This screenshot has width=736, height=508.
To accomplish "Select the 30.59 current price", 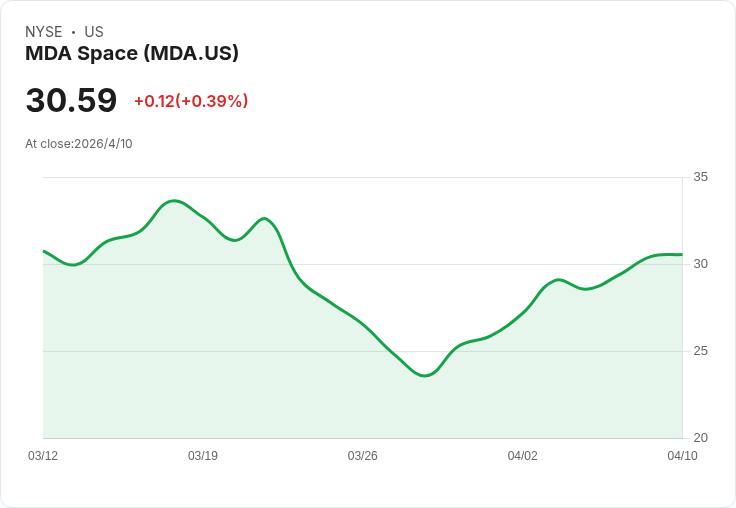I will [71, 101].
